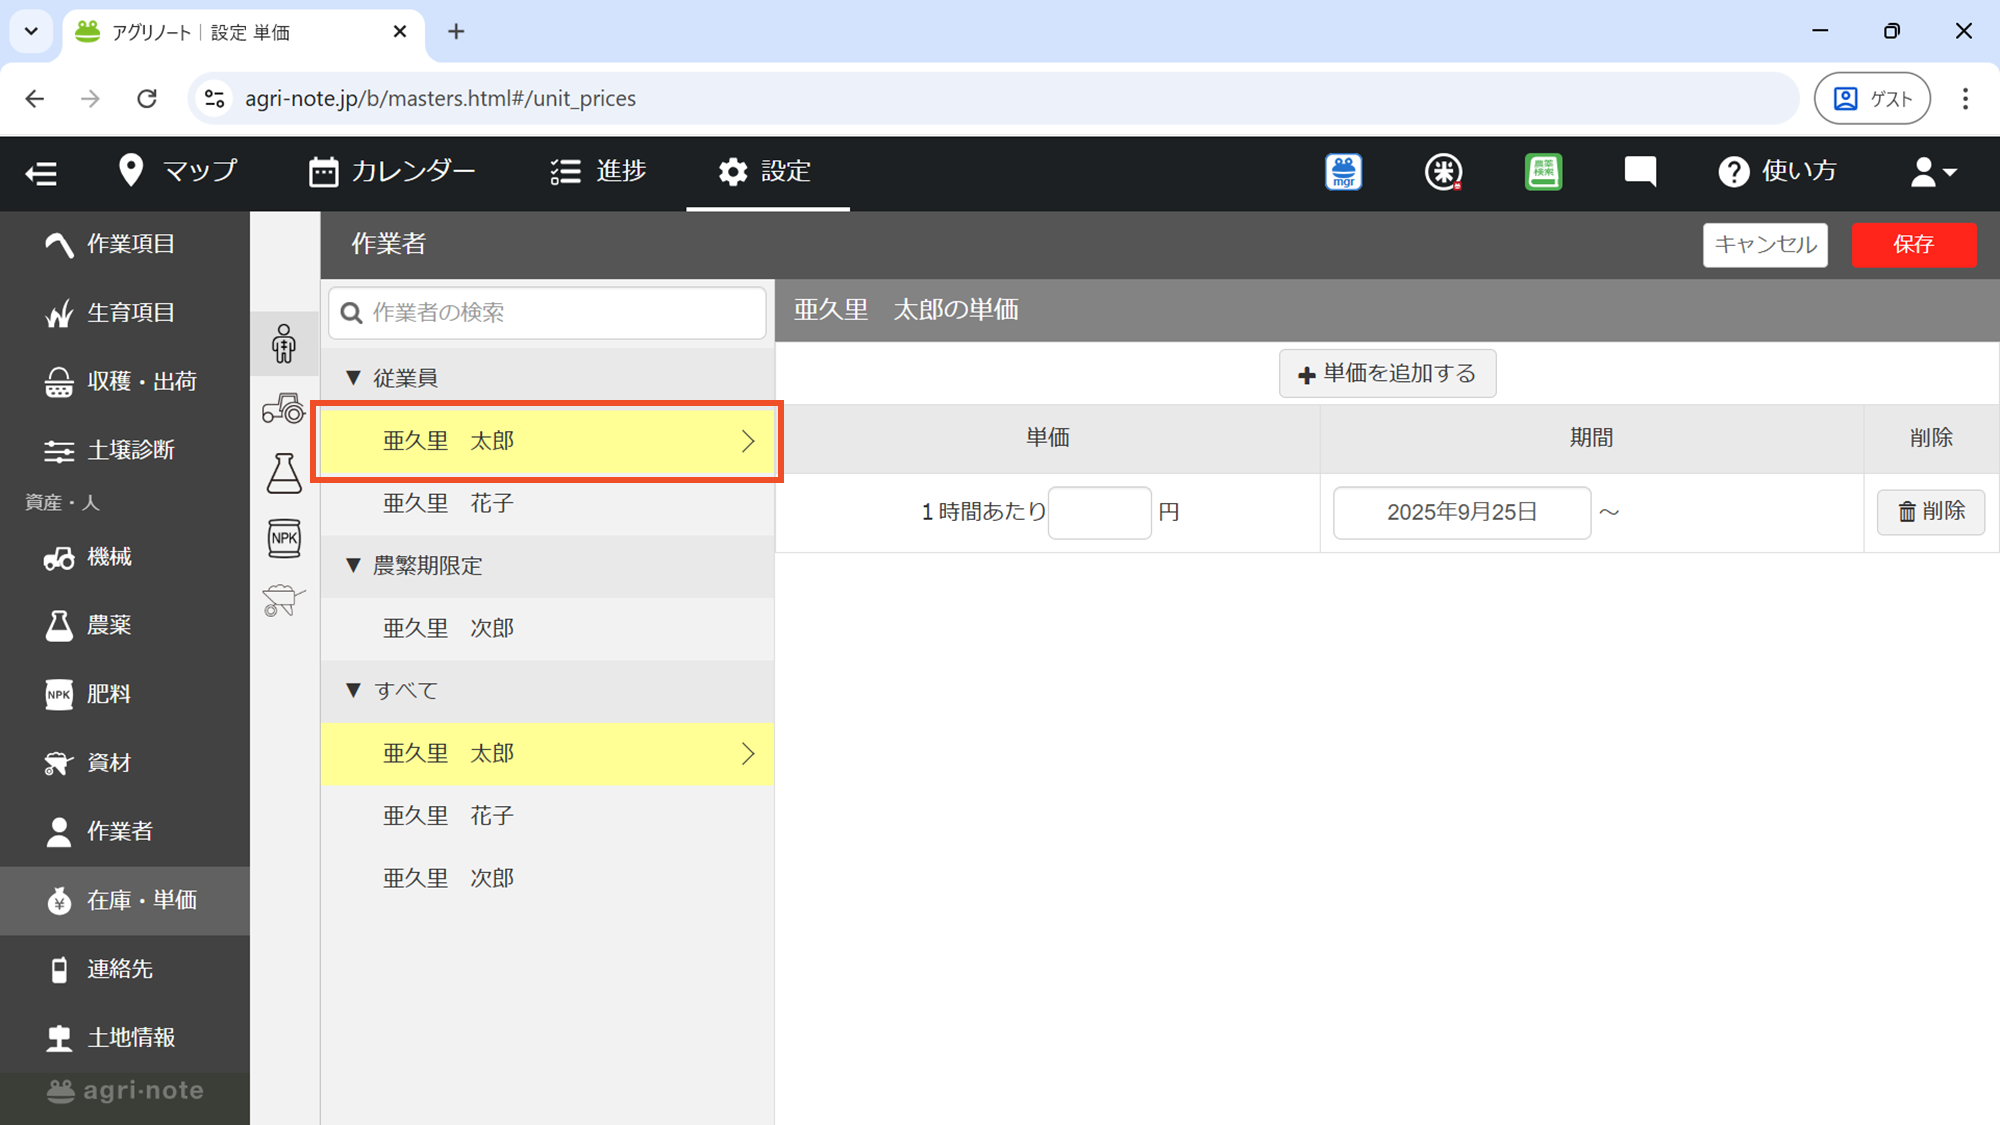Select the NPK fertilizer category icon
The image size is (2000, 1125).
[x=284, y=538]
